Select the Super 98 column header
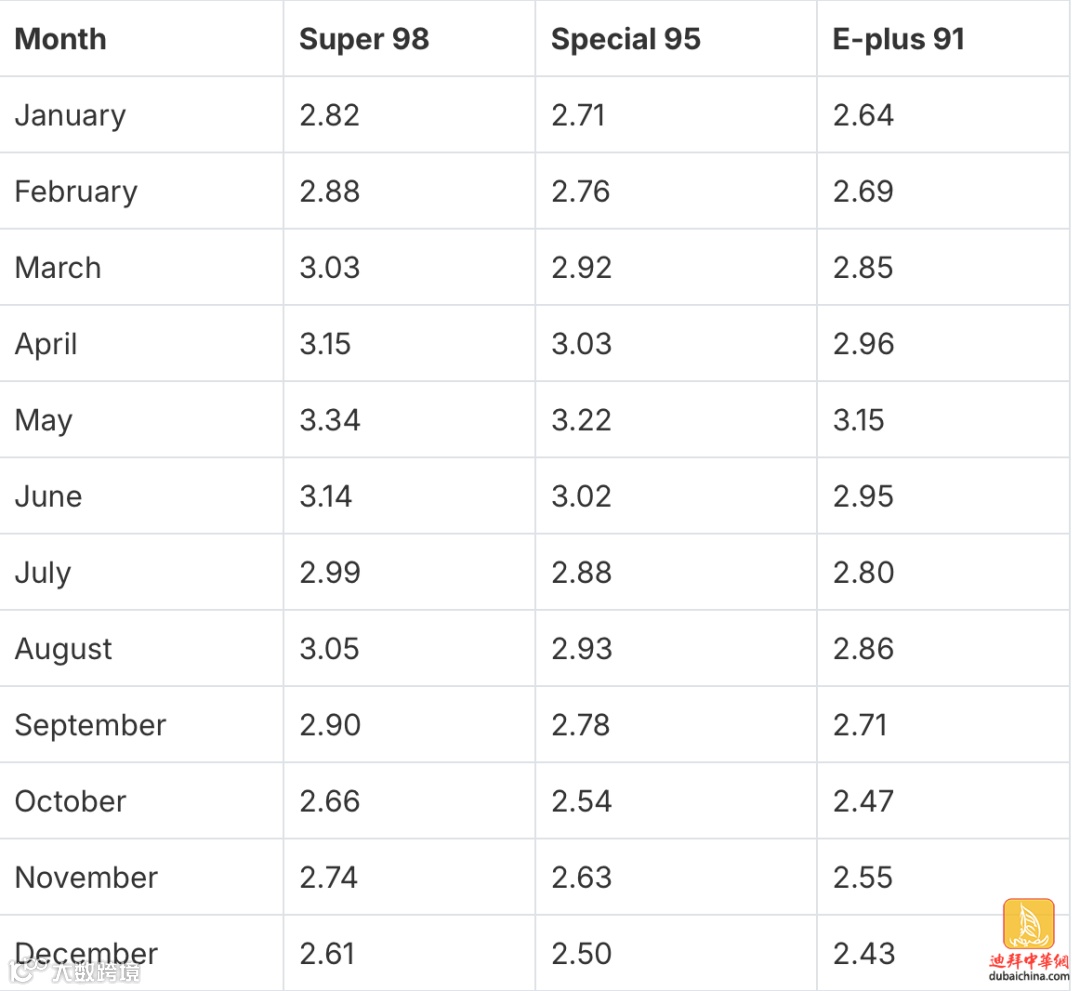1080x991 pixels. (x=364, y=39)
